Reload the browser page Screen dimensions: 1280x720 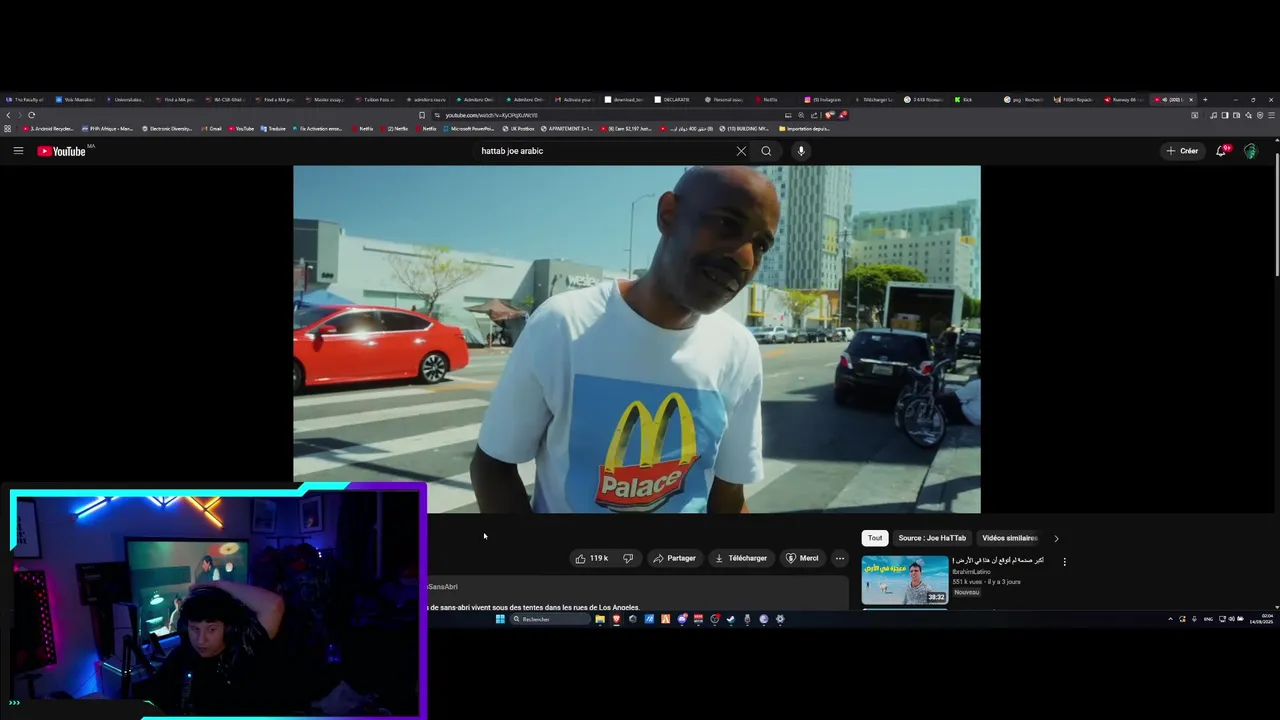31,115
